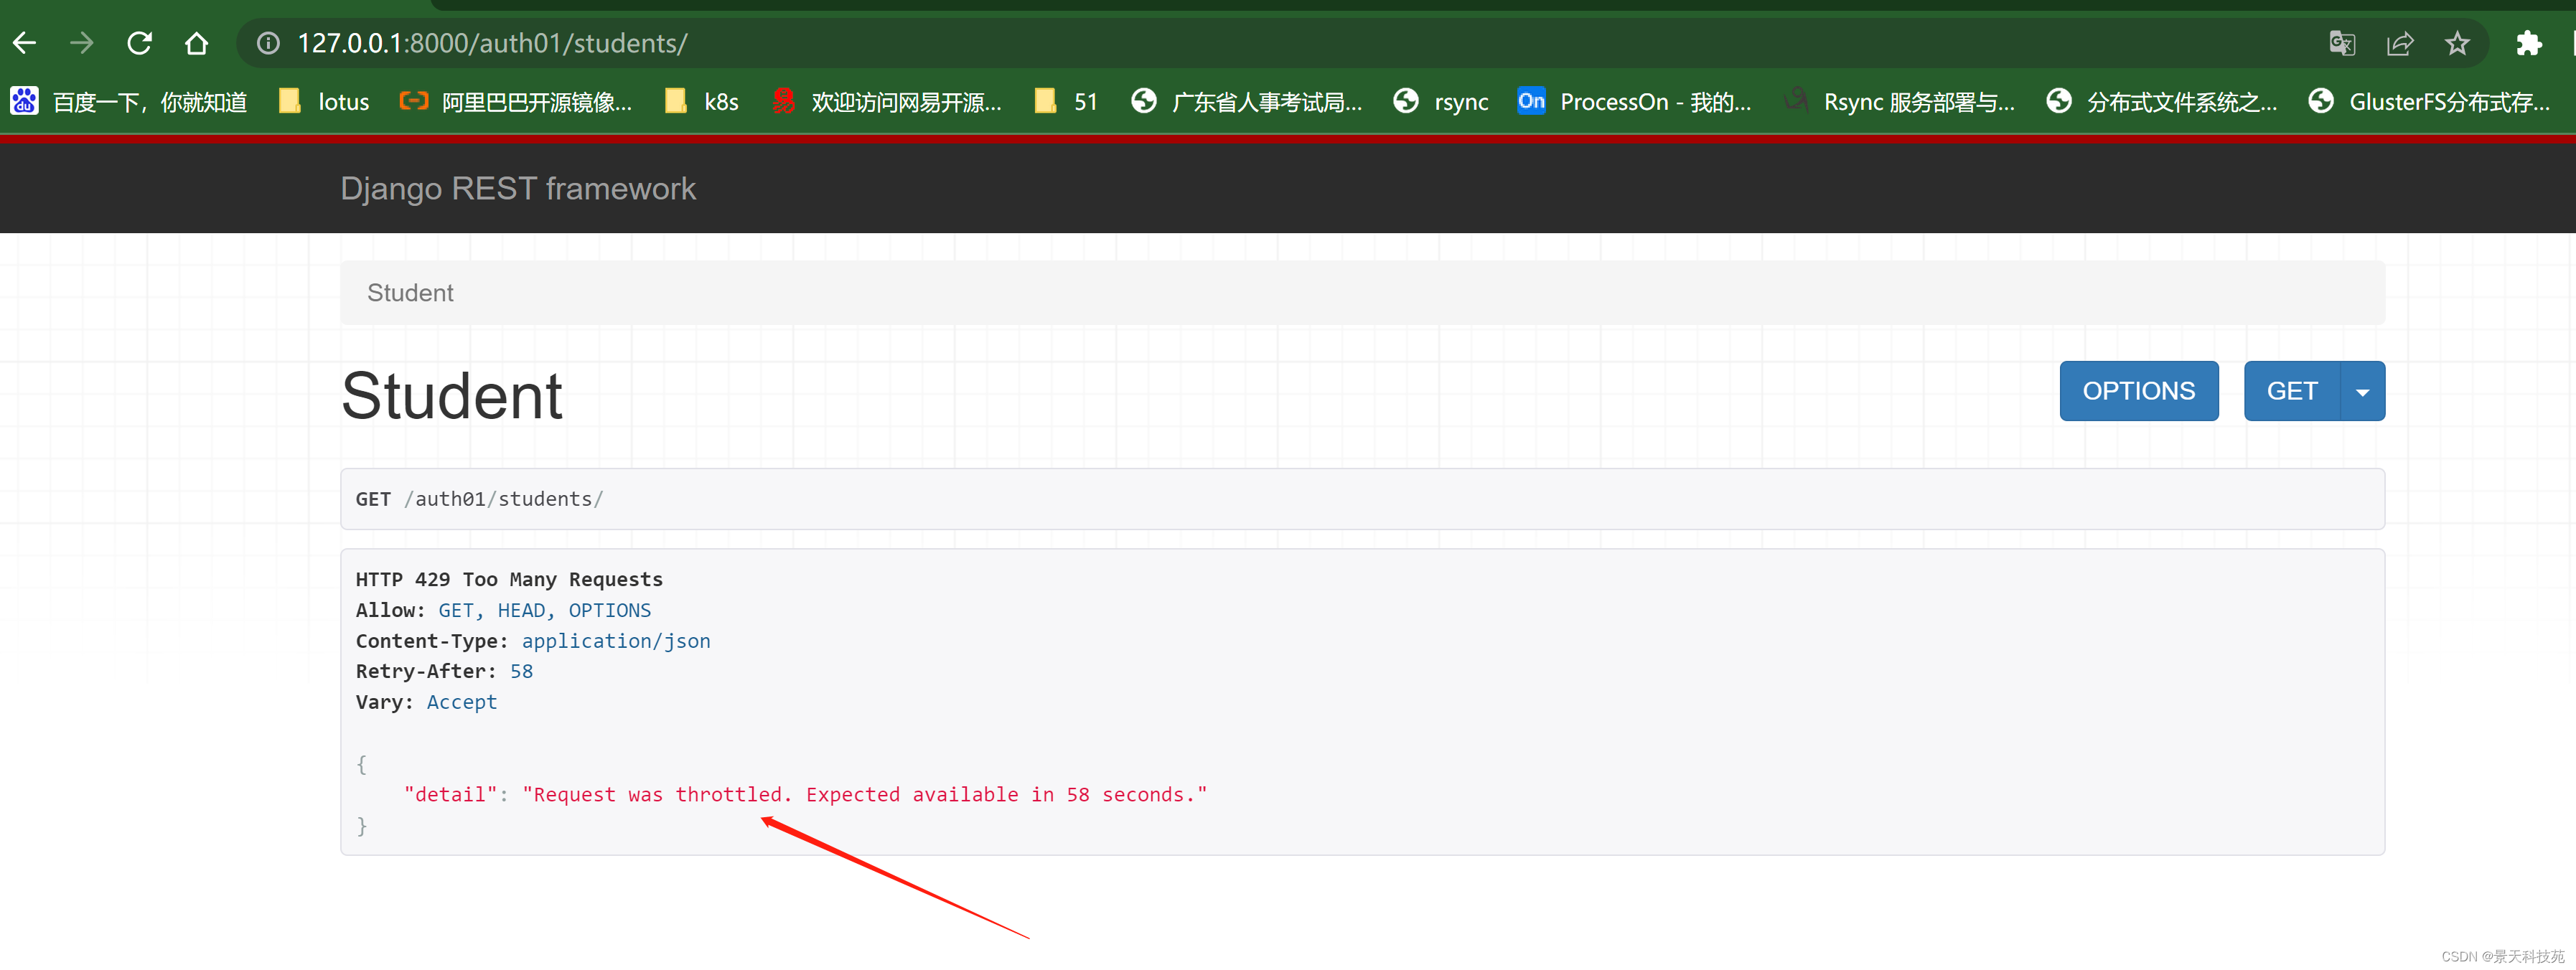Click the translate page icon
This screenshot has width=2576, height=970.
click(2342, 43)
